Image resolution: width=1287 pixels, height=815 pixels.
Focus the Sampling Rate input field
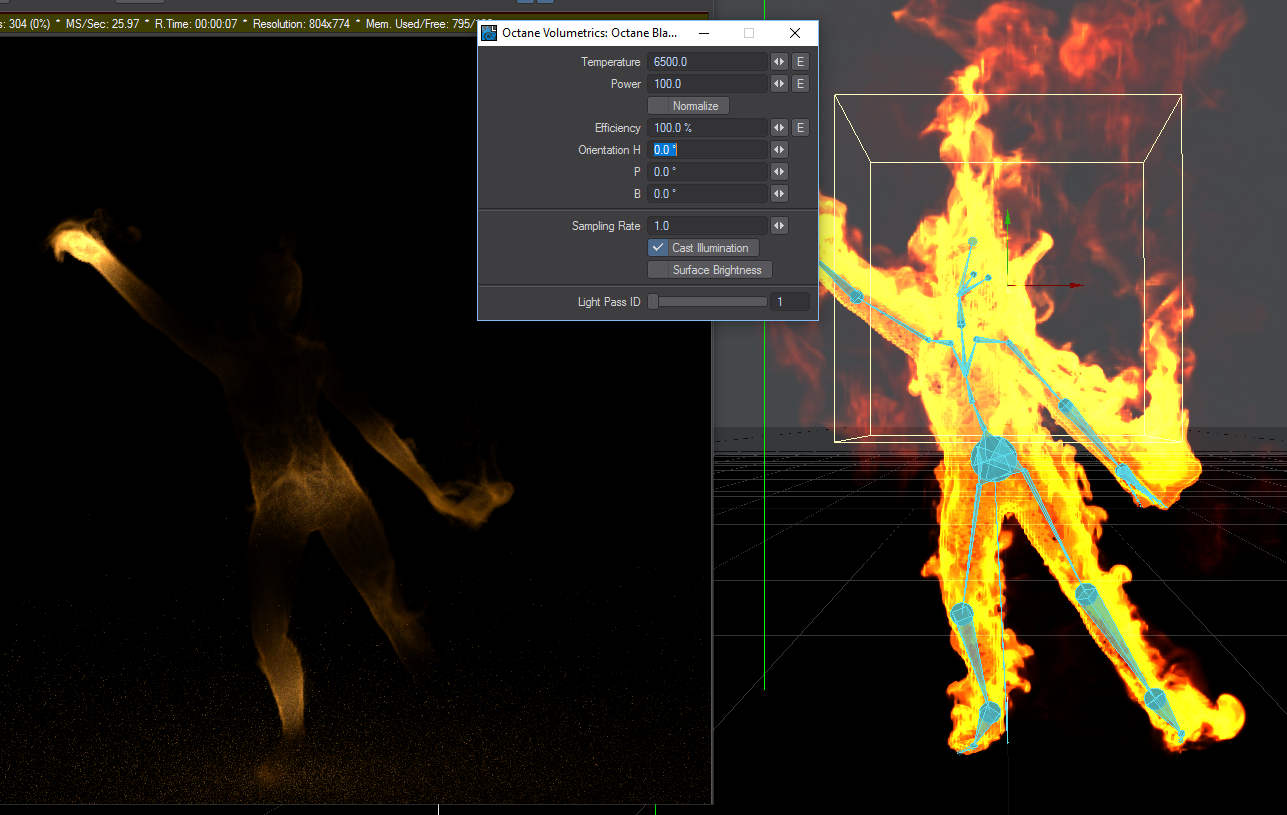tap(707, 226)
